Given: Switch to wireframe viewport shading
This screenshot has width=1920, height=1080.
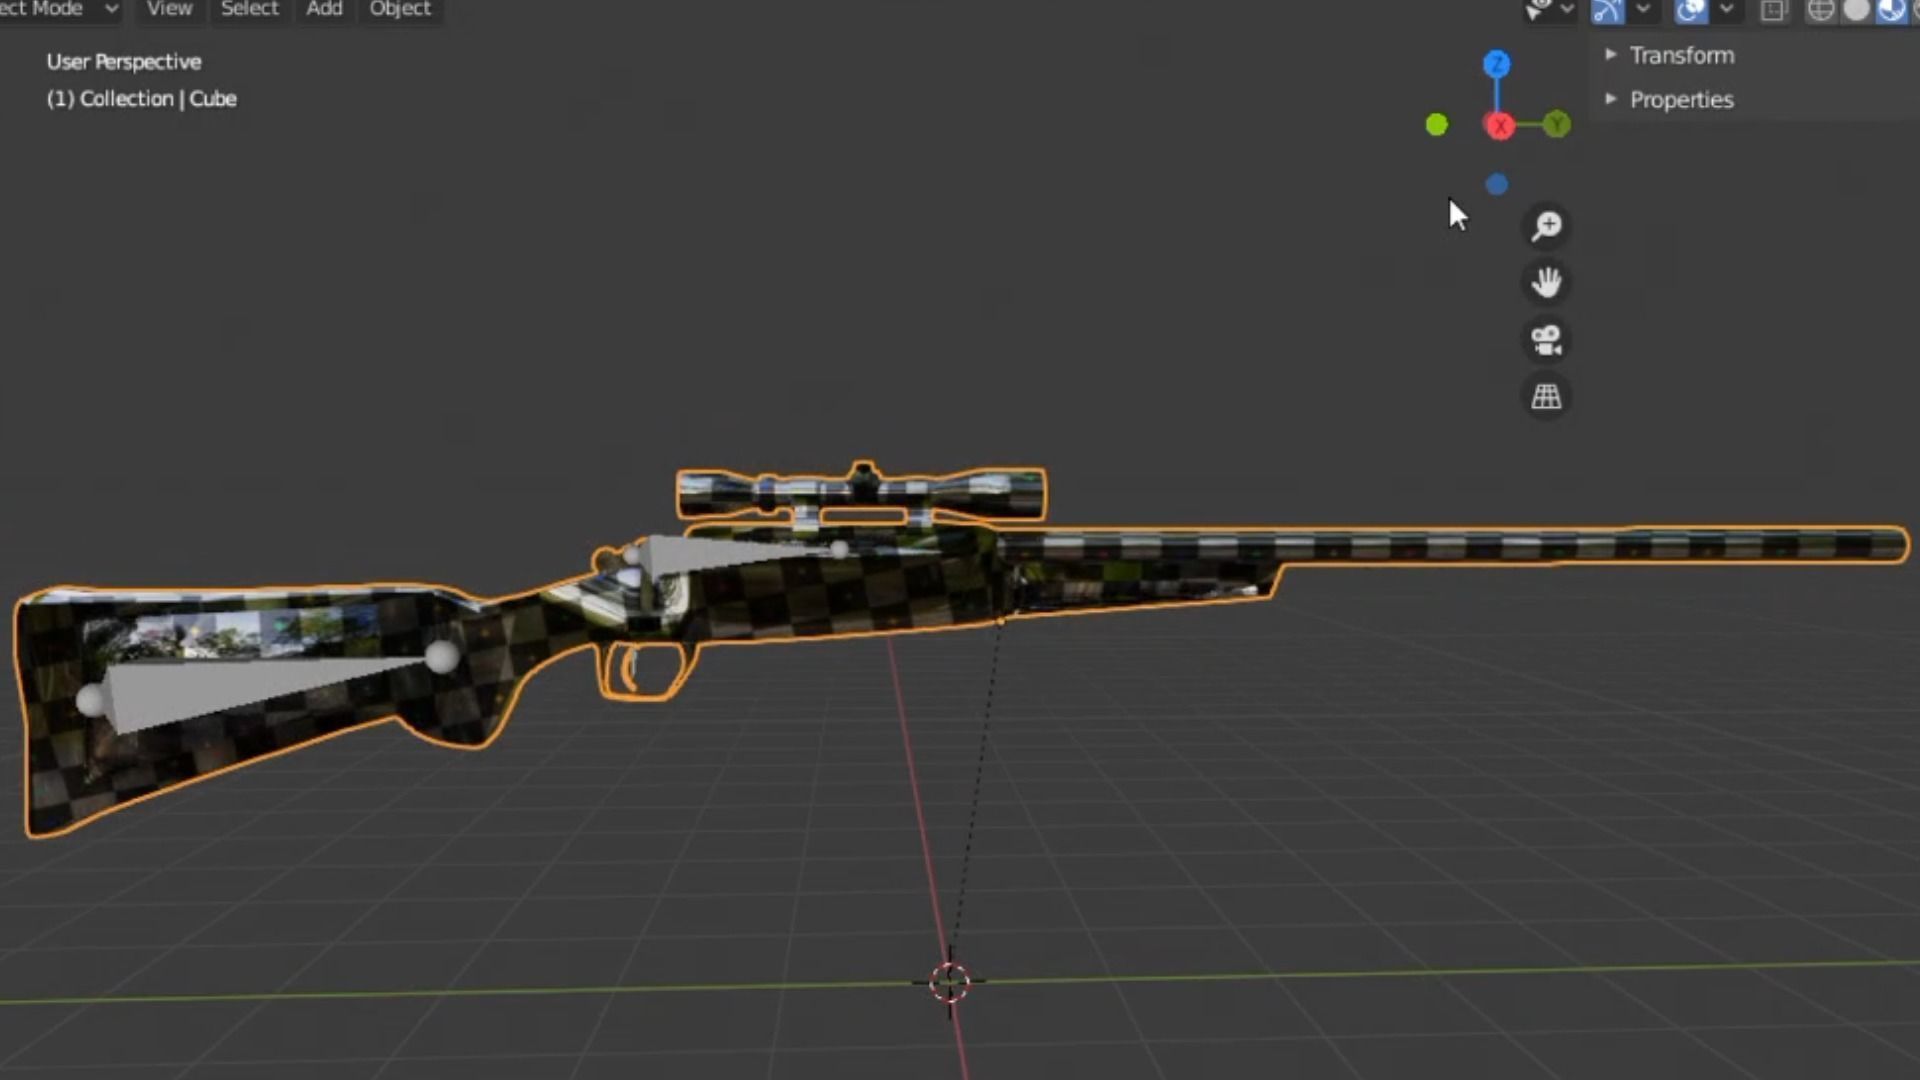Looking at the screenshot, I should 1821,10.
